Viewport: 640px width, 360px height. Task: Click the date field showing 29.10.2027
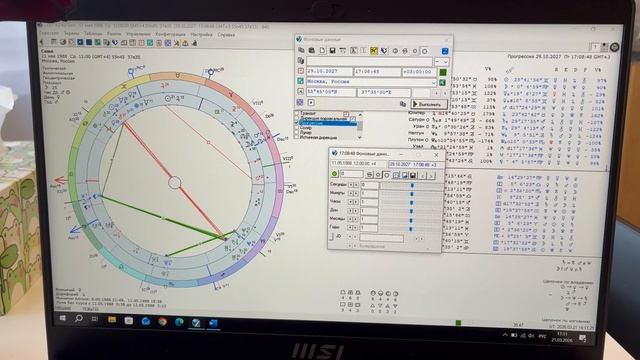pos(329,71)
